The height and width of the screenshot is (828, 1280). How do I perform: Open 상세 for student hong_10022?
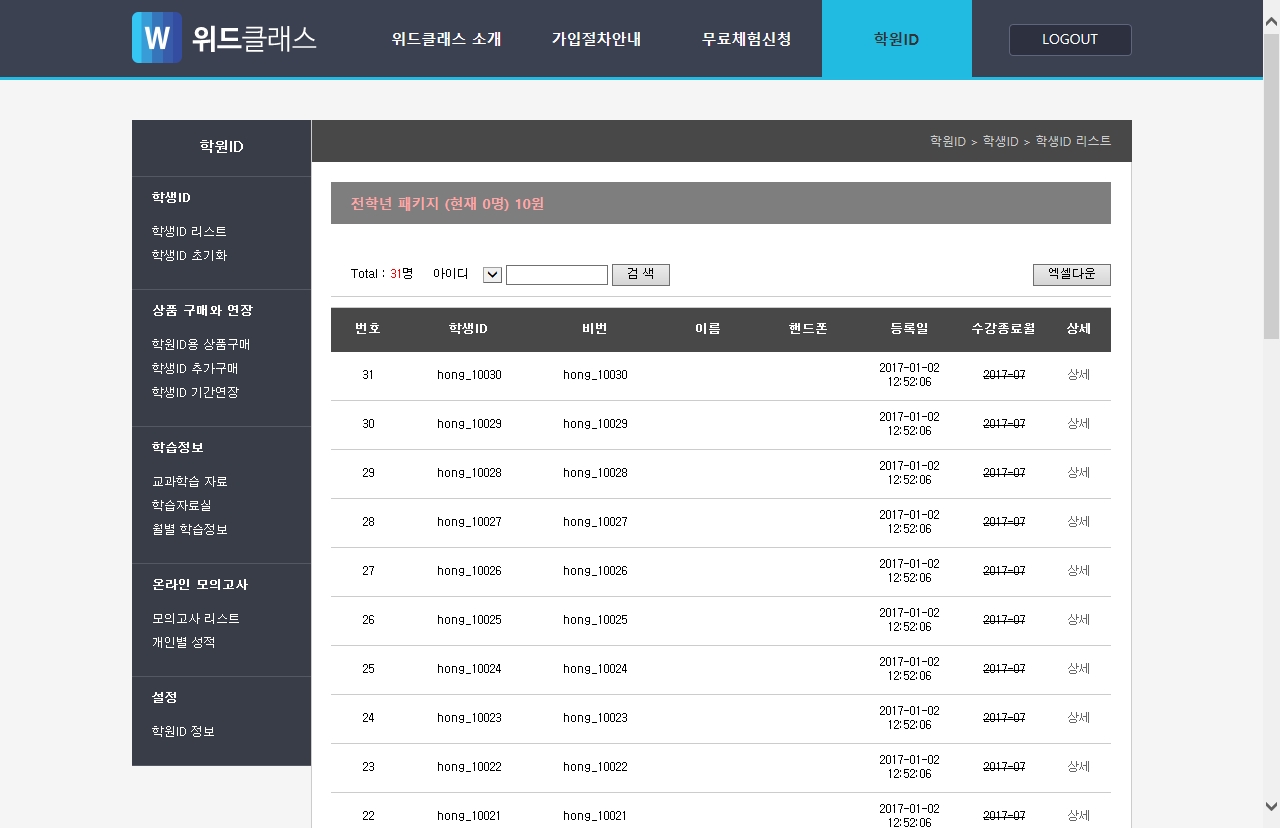[x=1078, y=767]
